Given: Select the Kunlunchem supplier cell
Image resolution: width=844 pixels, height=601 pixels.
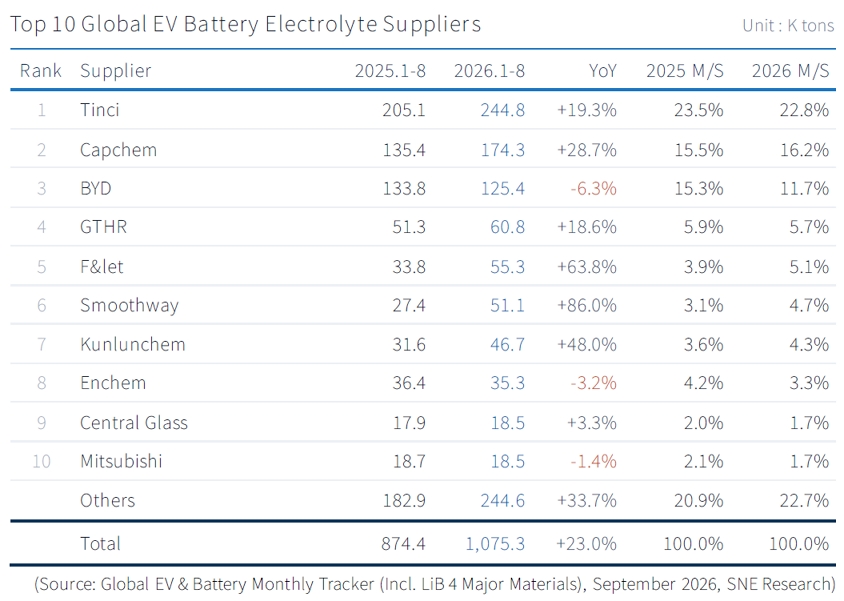Looking at the screenshot, I should (132, 344).
